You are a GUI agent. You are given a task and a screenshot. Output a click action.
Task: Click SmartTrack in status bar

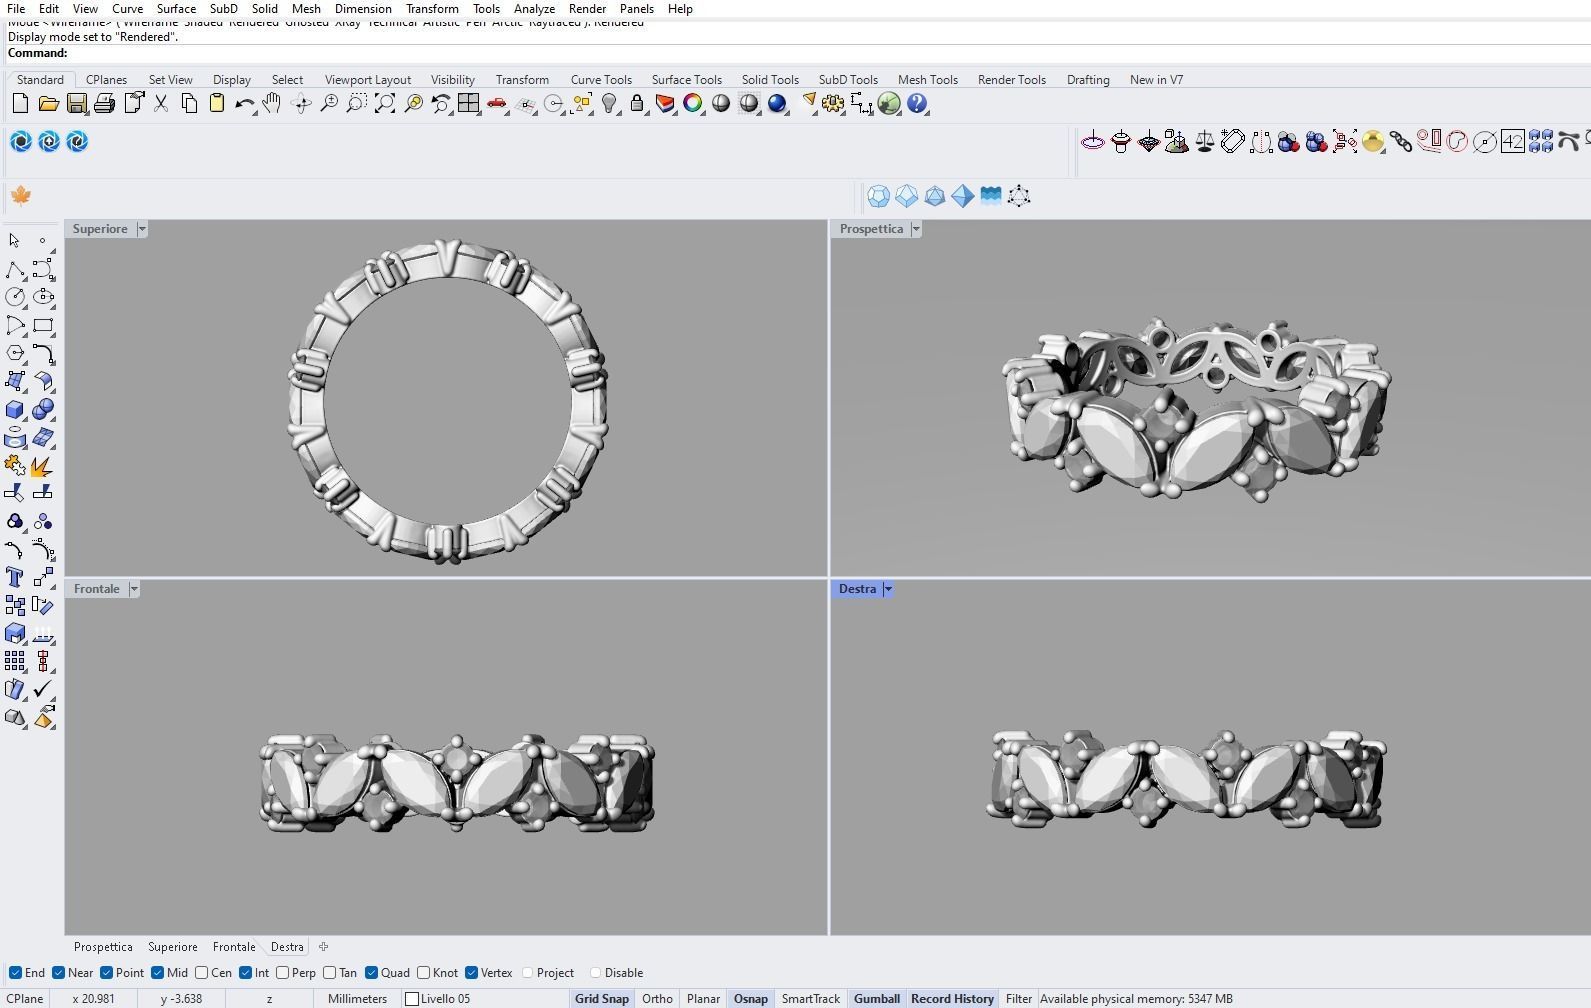tap(810, 999)
